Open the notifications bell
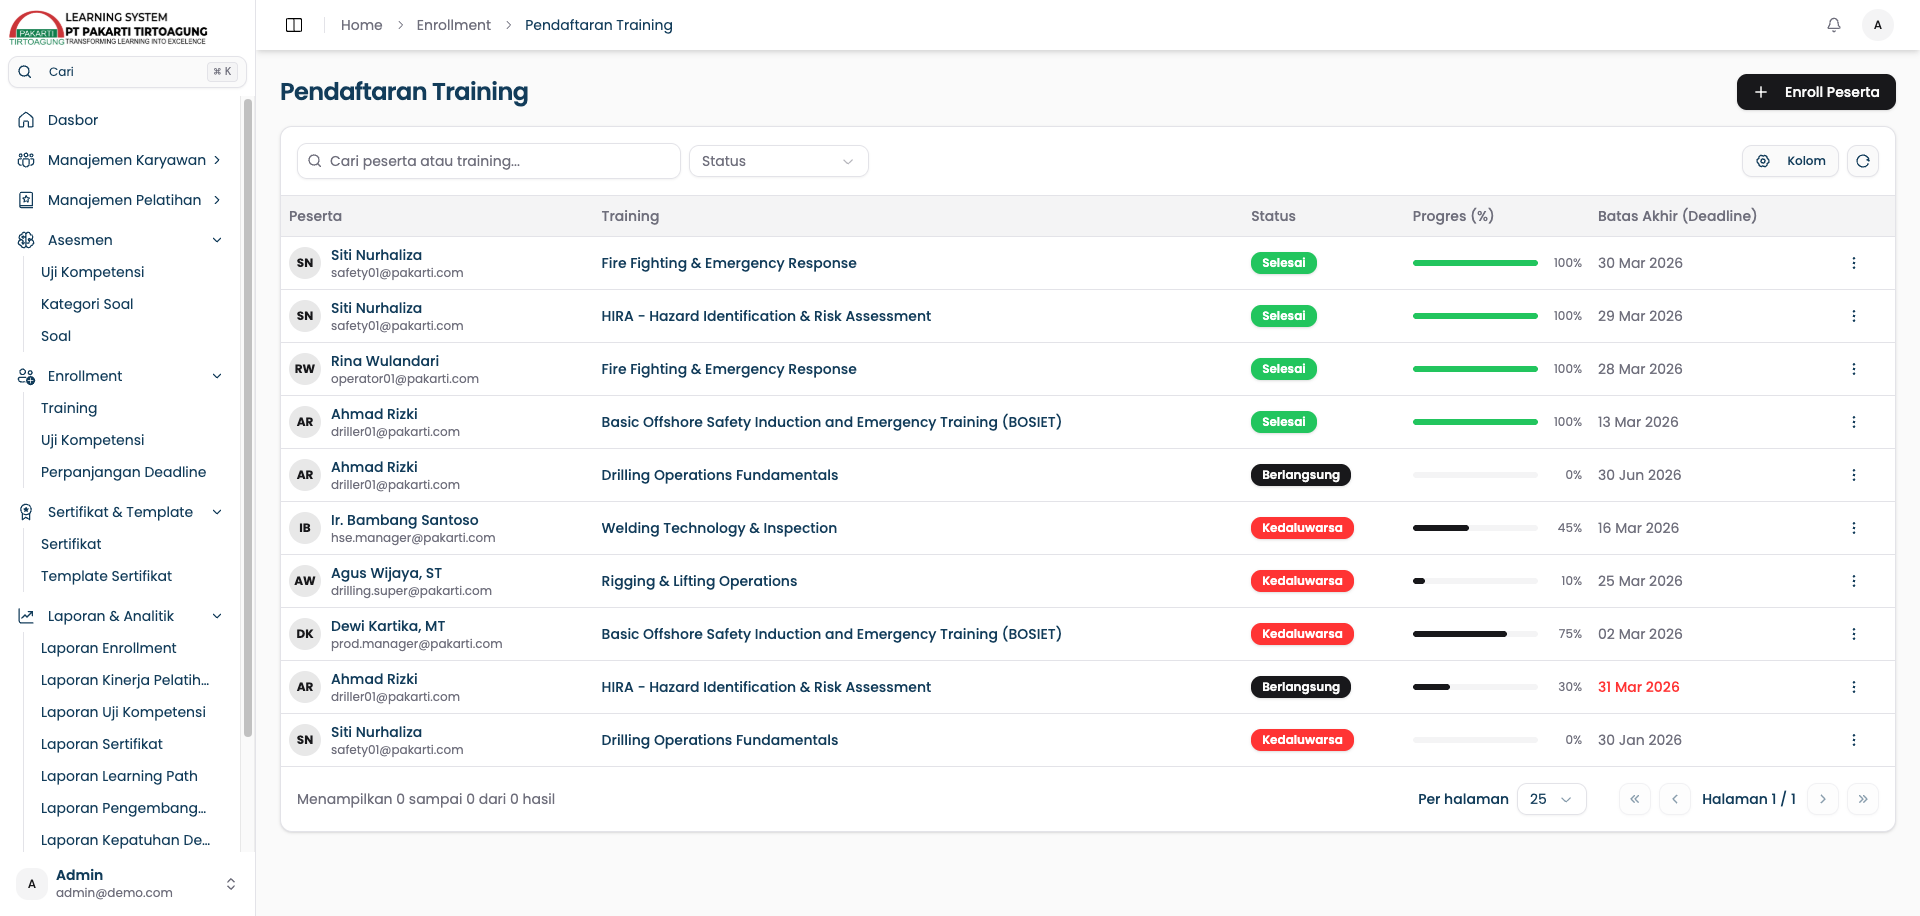Viewport: 1920px width, 916px height. tap(1834, 25)
